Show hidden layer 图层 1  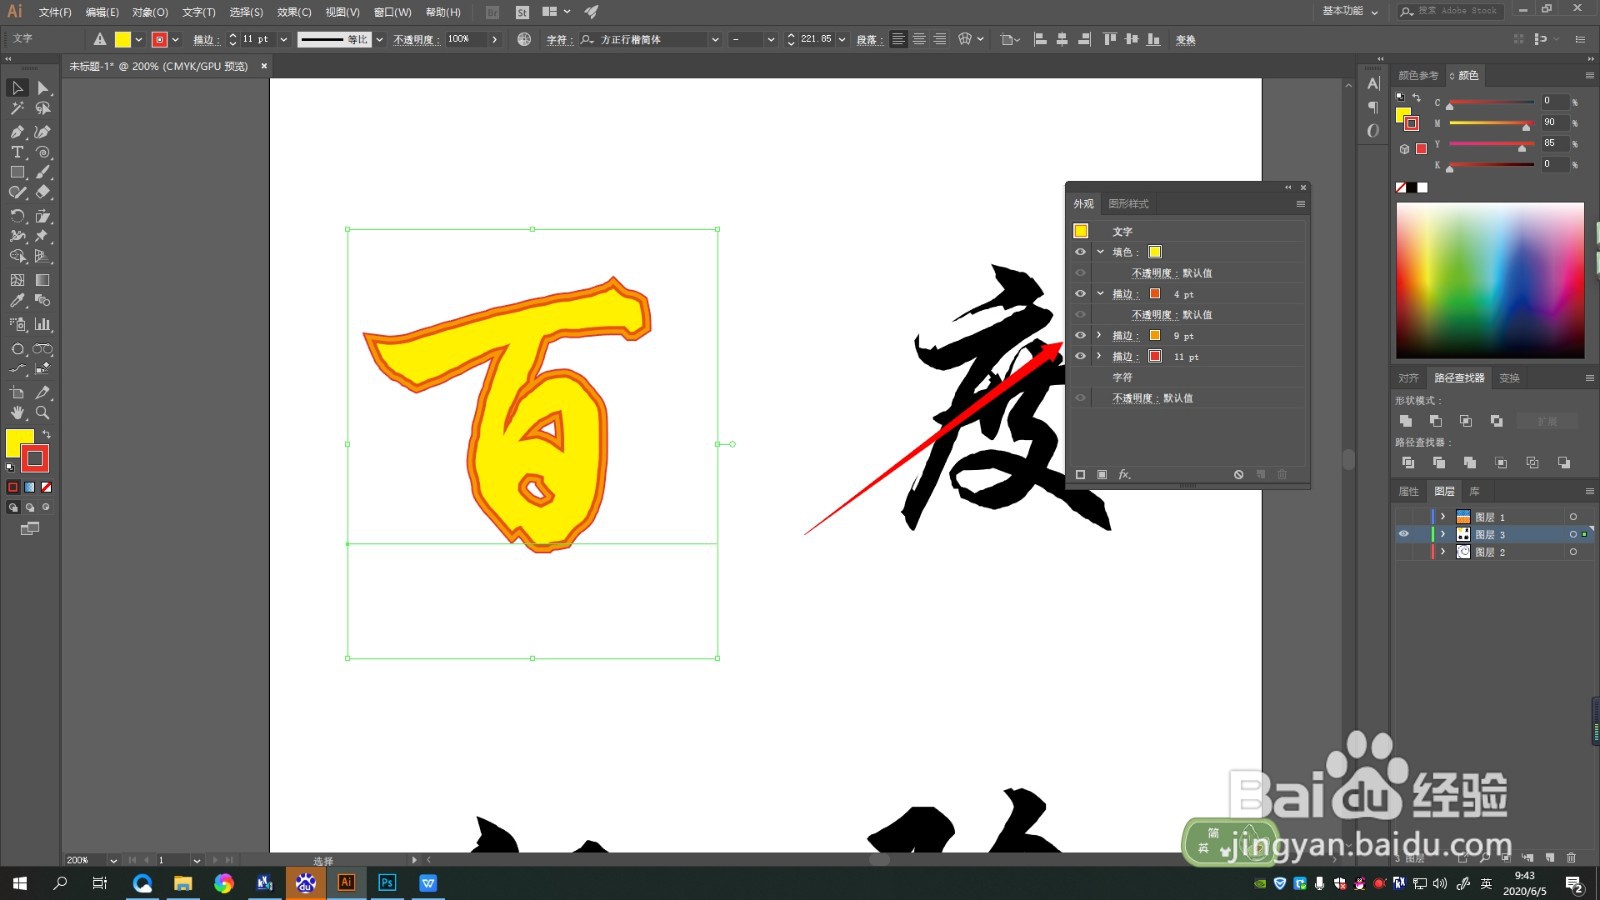click(1403, 517)
